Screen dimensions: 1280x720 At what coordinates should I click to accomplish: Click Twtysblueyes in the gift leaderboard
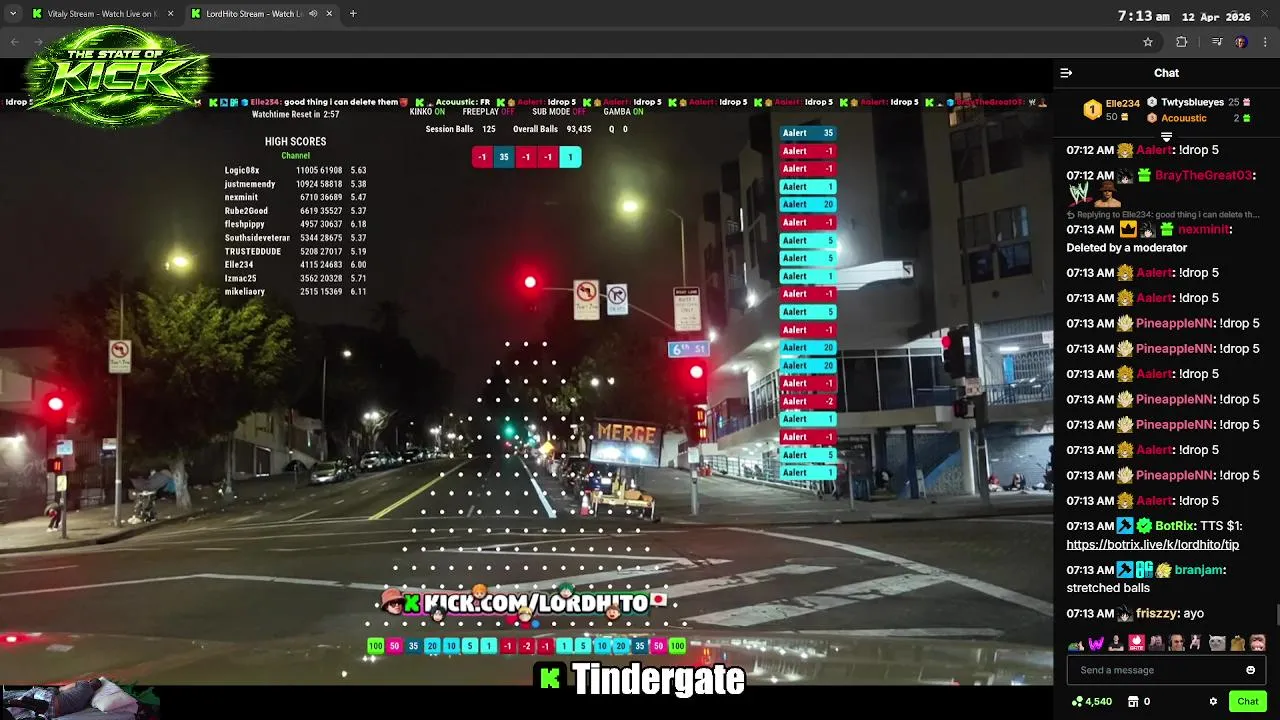tap(1192, 102)
